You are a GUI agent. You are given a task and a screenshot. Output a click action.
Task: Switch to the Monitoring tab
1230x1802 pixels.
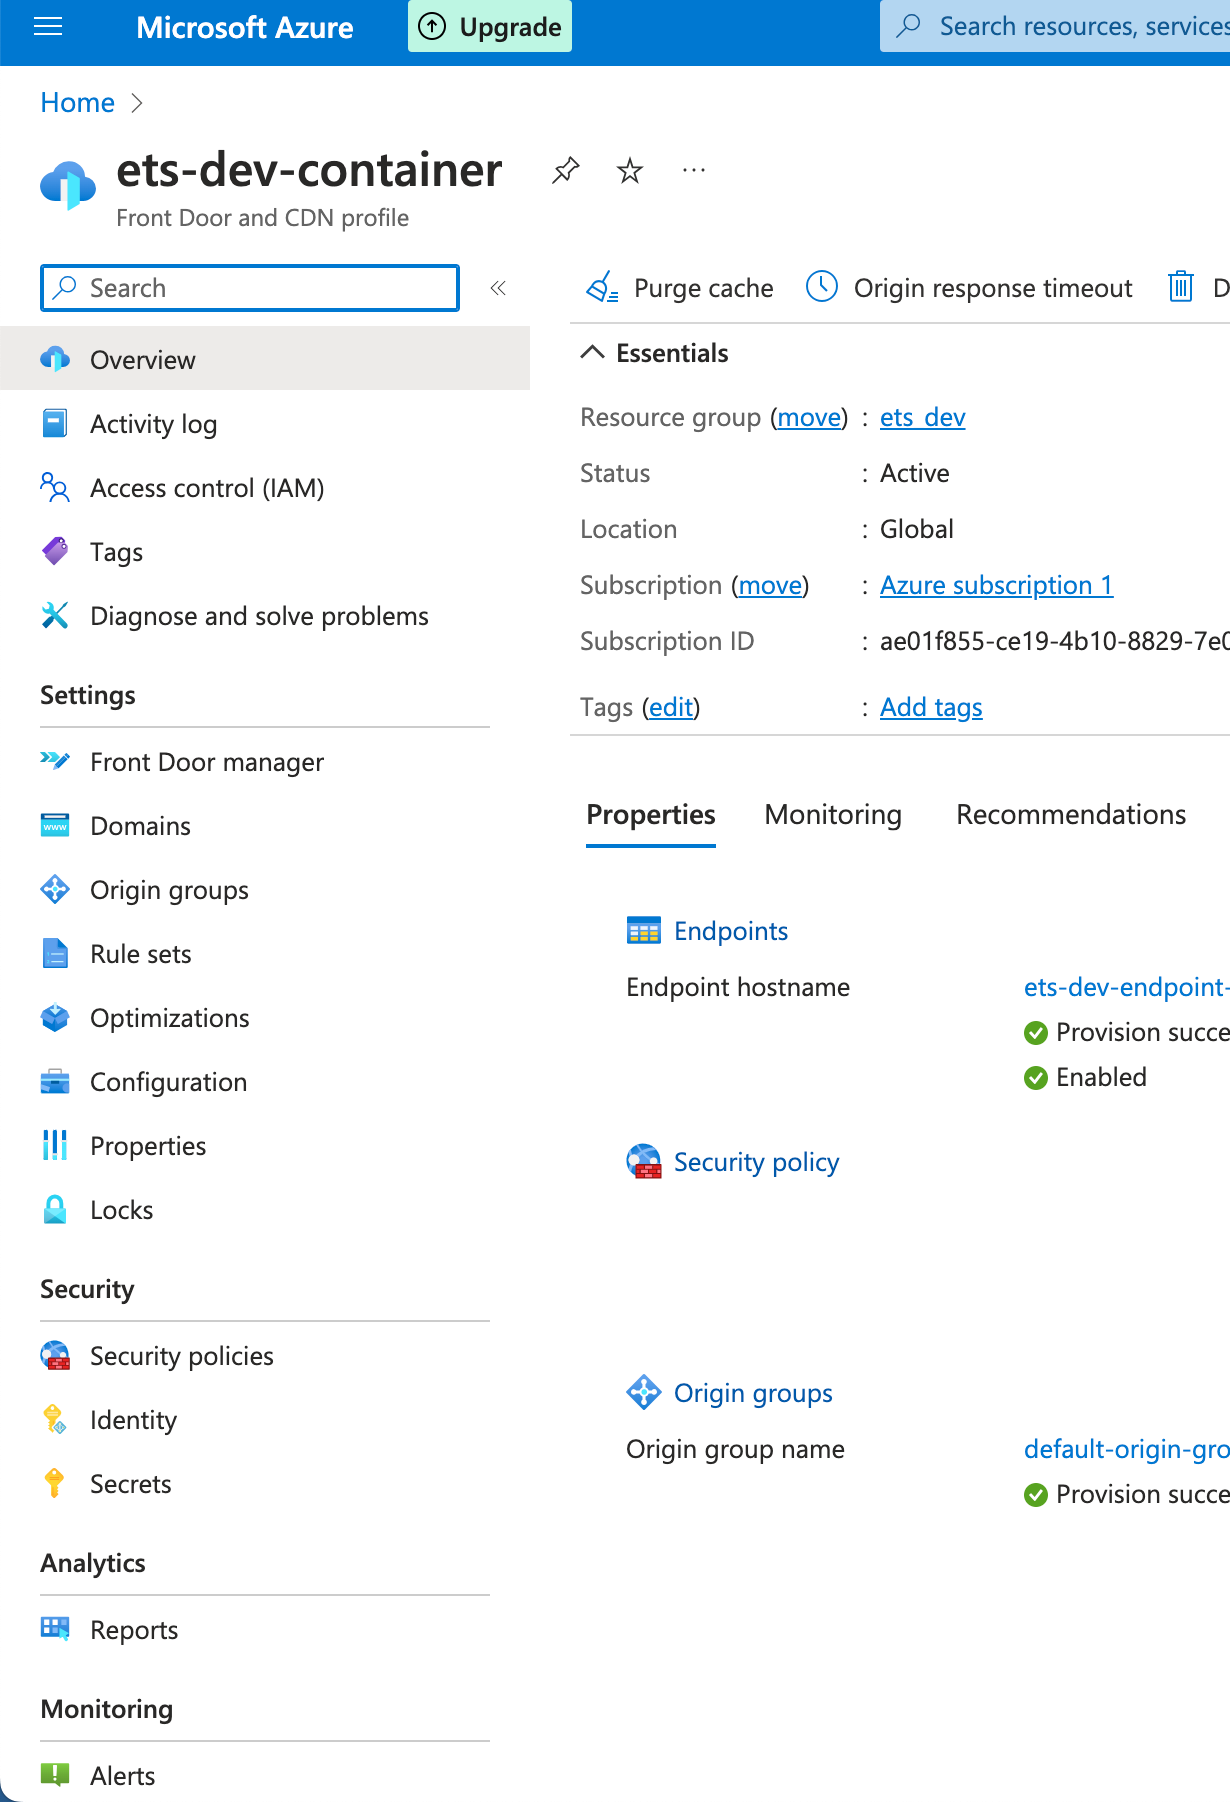tap(833, 814)
